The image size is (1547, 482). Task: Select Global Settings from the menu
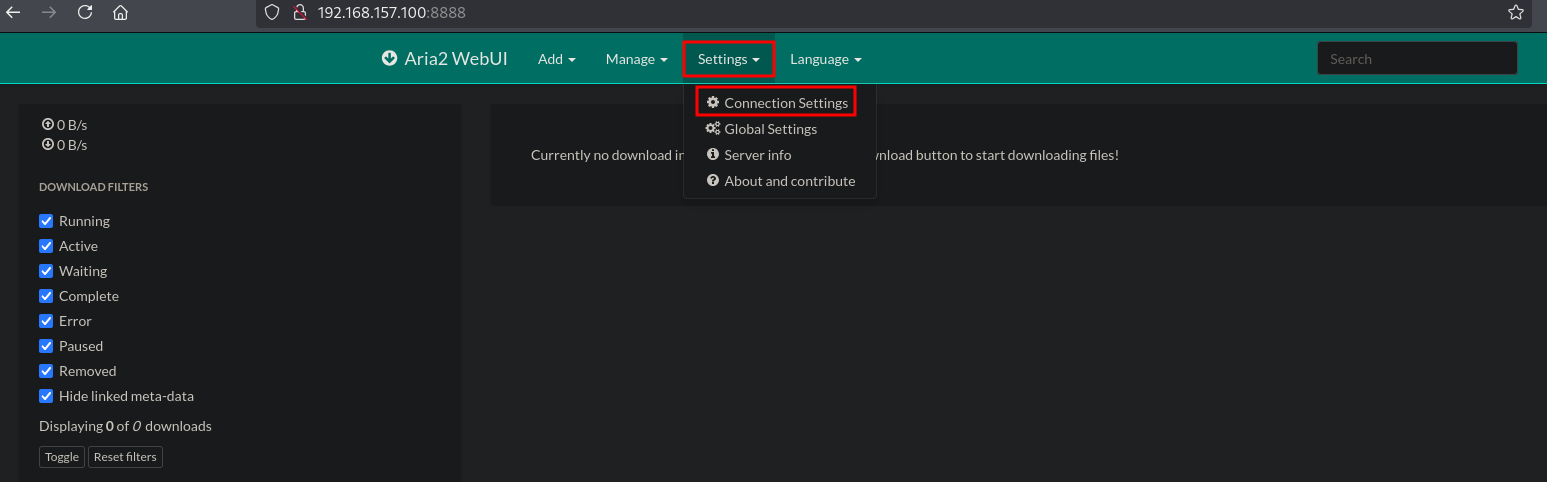770,129
